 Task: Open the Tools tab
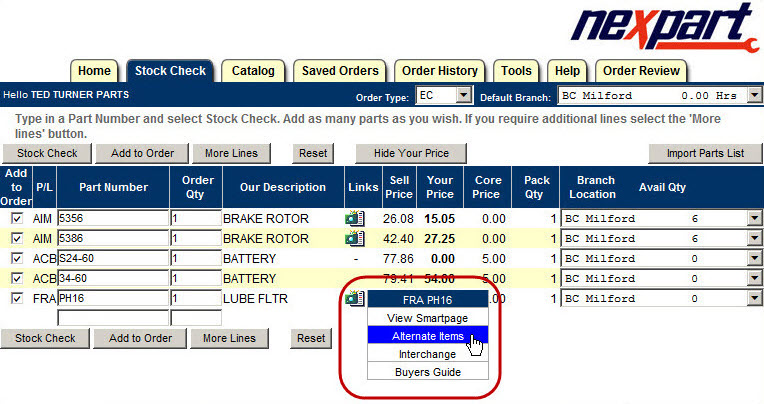tap(516, 71)
